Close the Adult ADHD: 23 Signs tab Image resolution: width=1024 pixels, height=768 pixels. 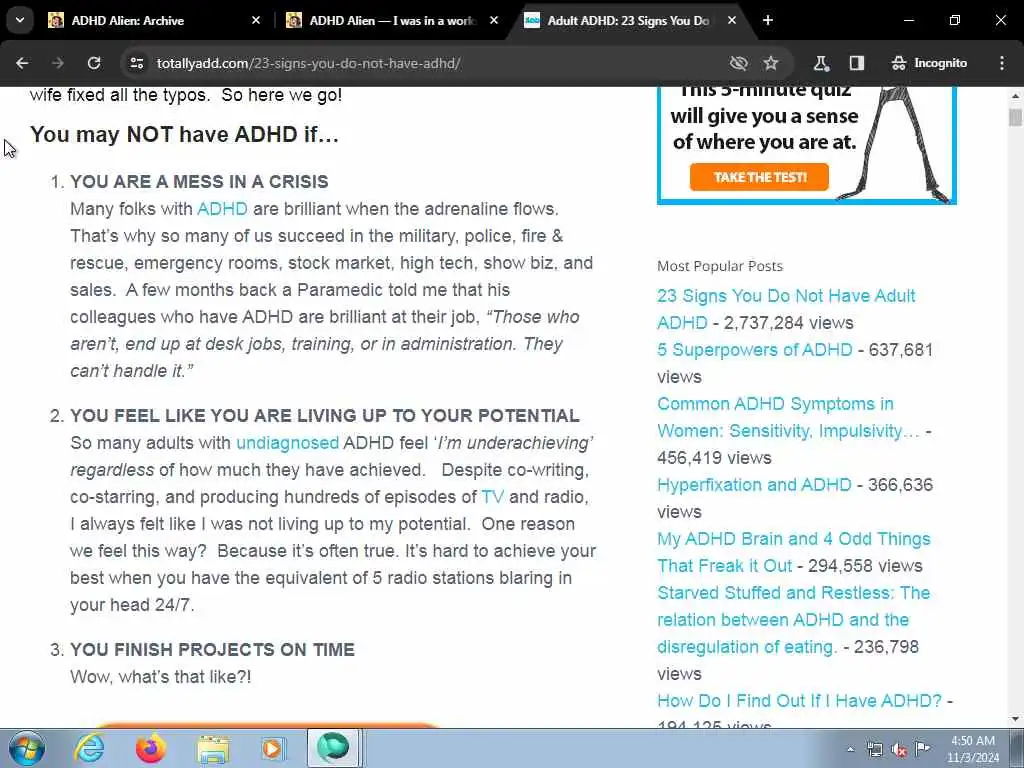pos(732,20)
